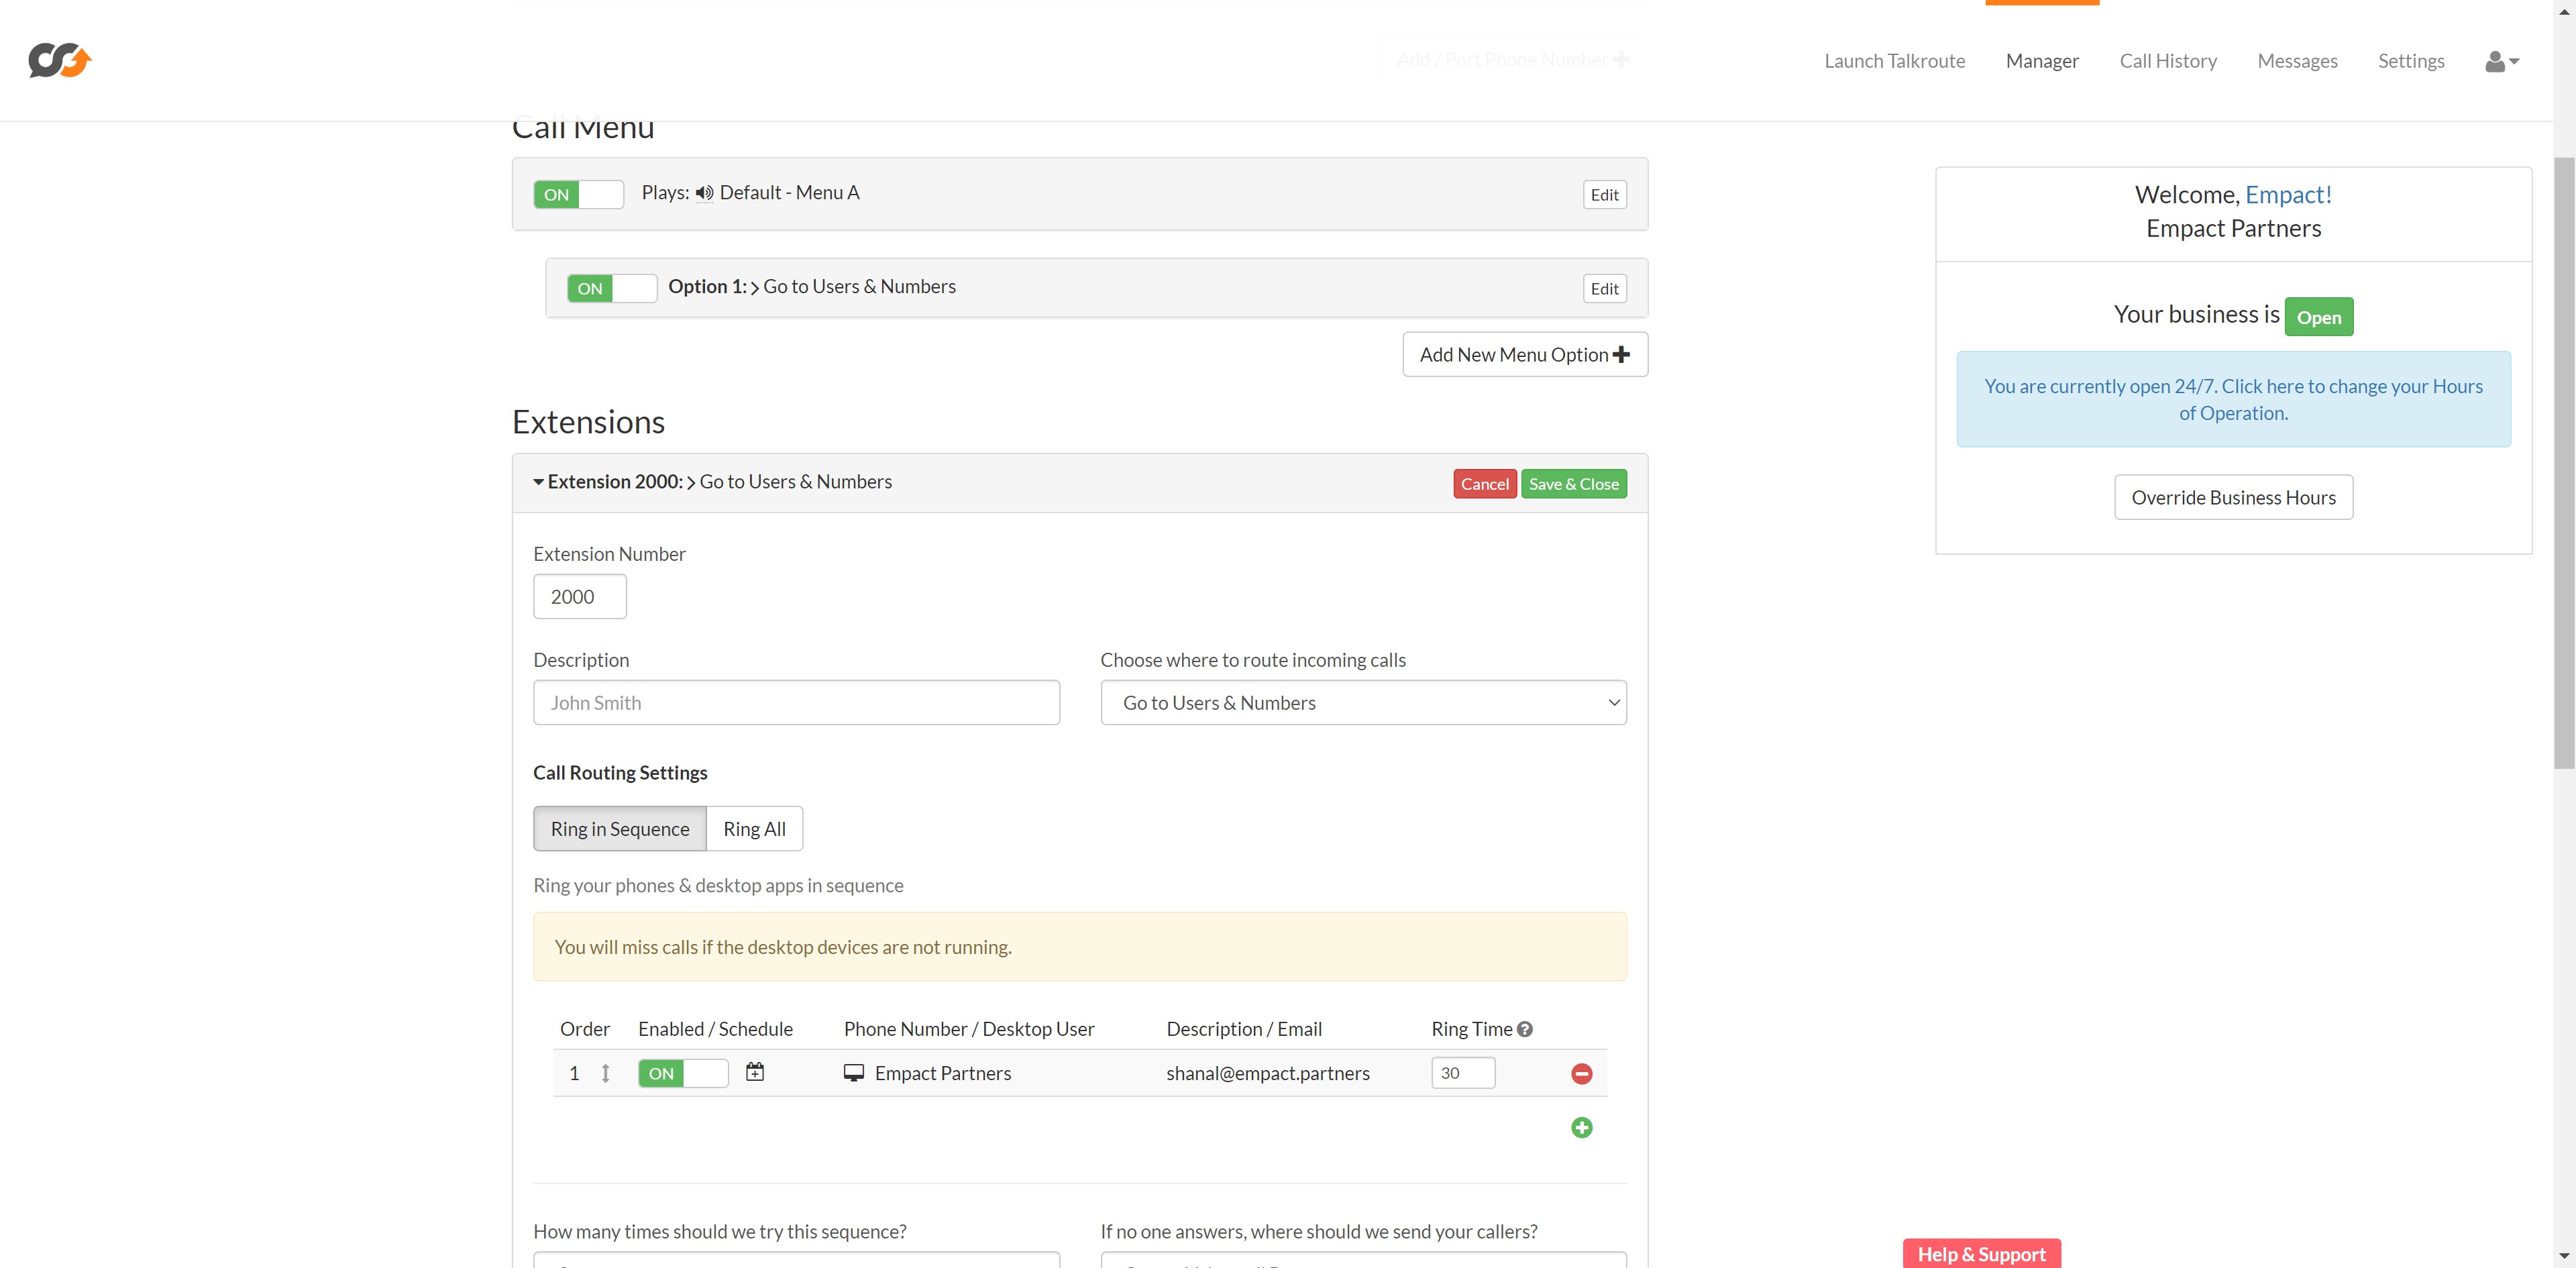Select the Ring All option
2576x1268 pixels.
point(754,829)
